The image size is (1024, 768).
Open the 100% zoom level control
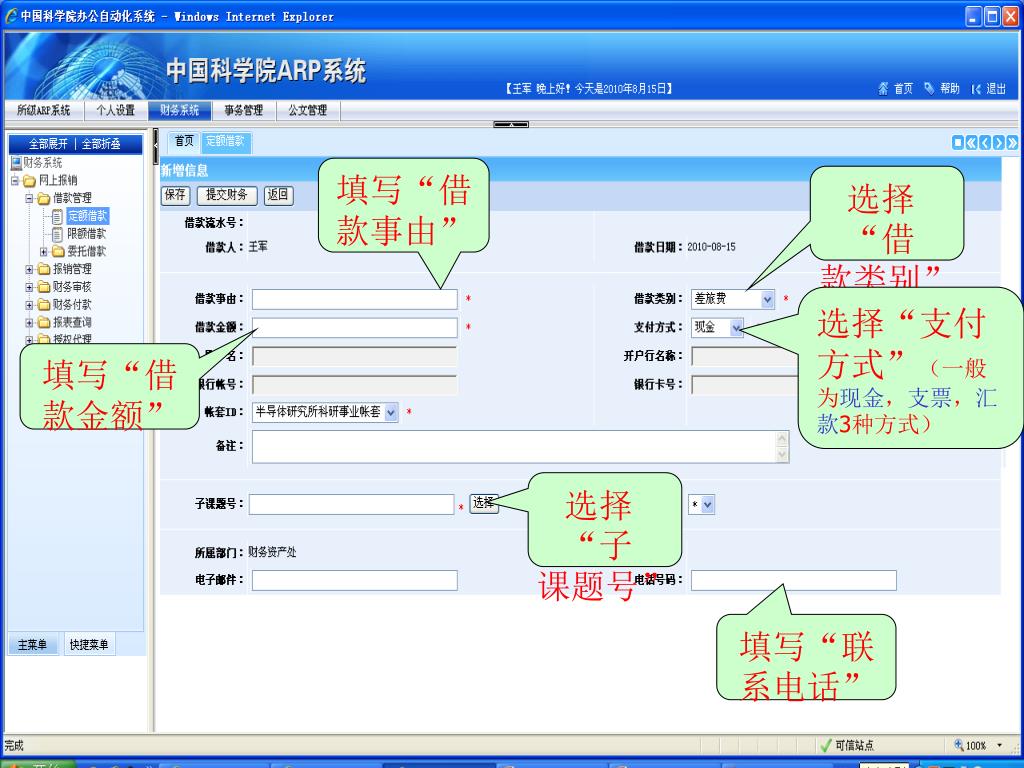pyautogui.click(x=979, y=745)
